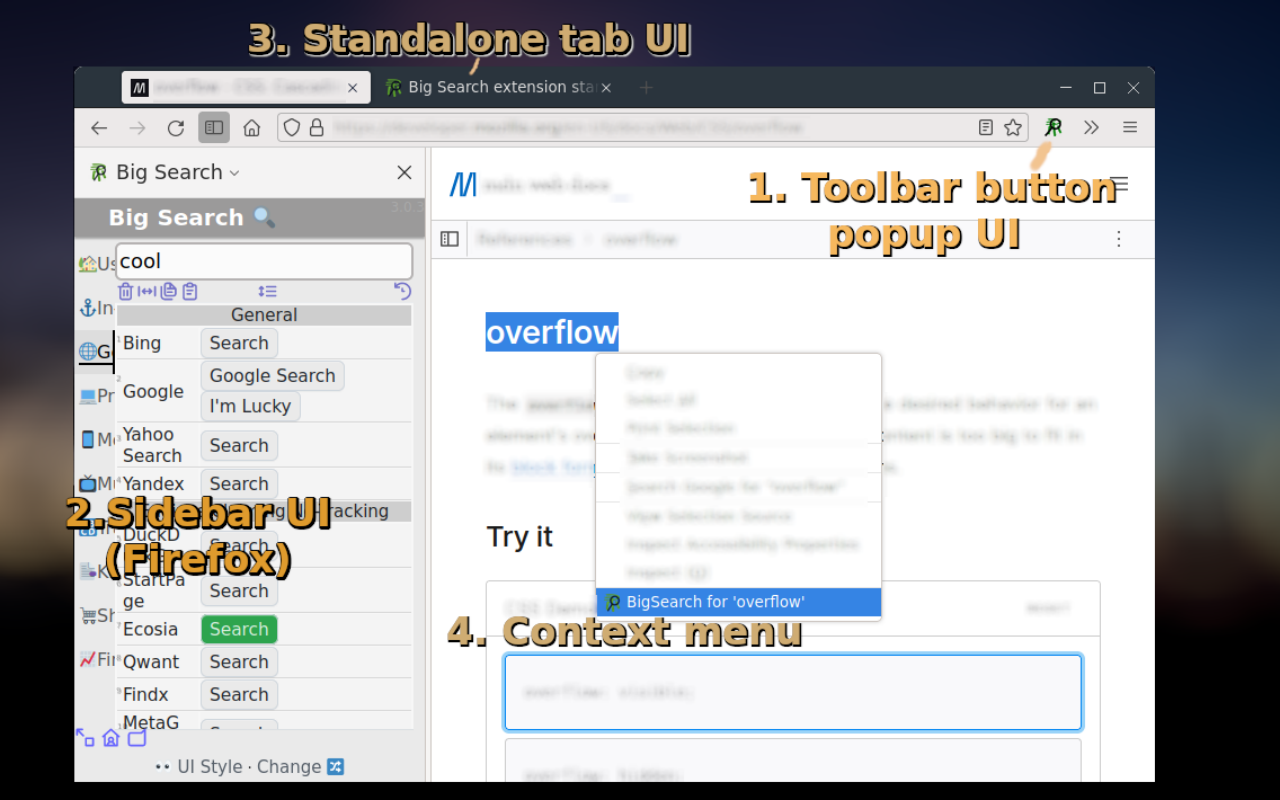Click the 'Google Search' button
This screenshot has height=800, width=1280.
tap(272, 376)
